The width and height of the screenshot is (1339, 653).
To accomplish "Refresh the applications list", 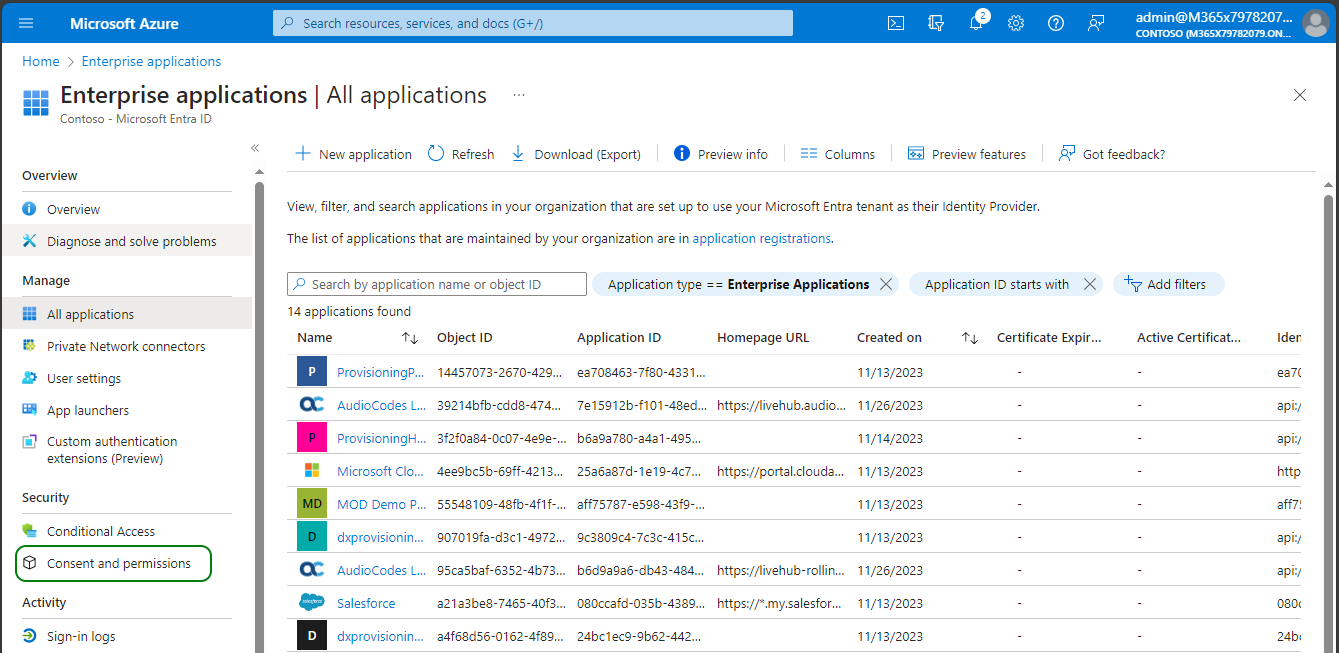I will (x=461, y=154).
